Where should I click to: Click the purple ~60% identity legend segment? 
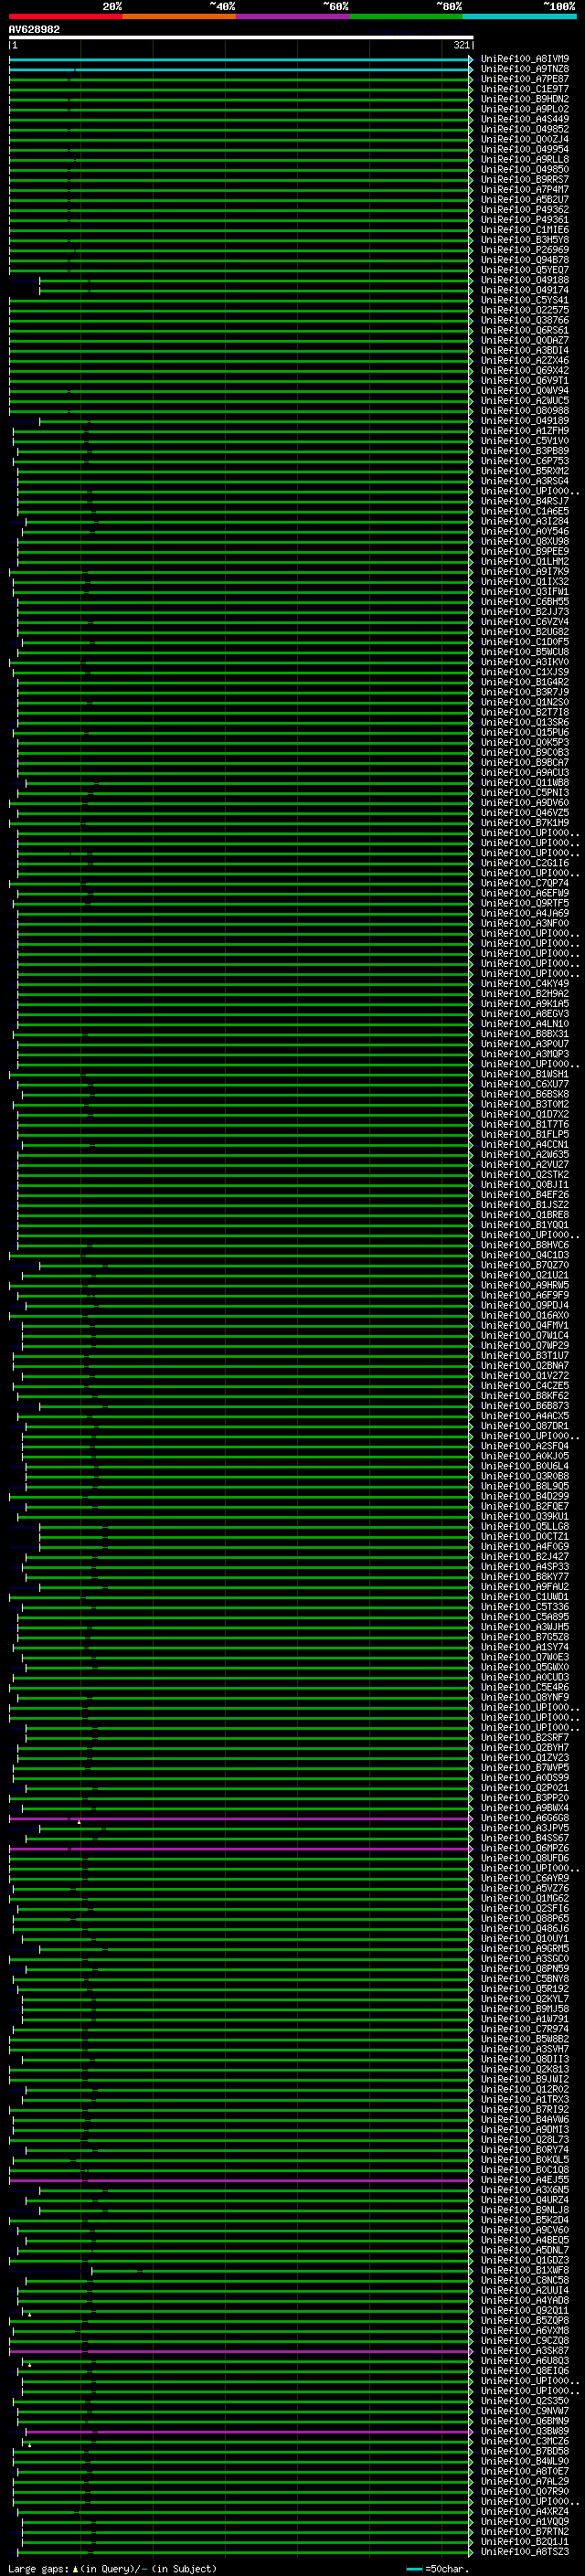(292, 17)
